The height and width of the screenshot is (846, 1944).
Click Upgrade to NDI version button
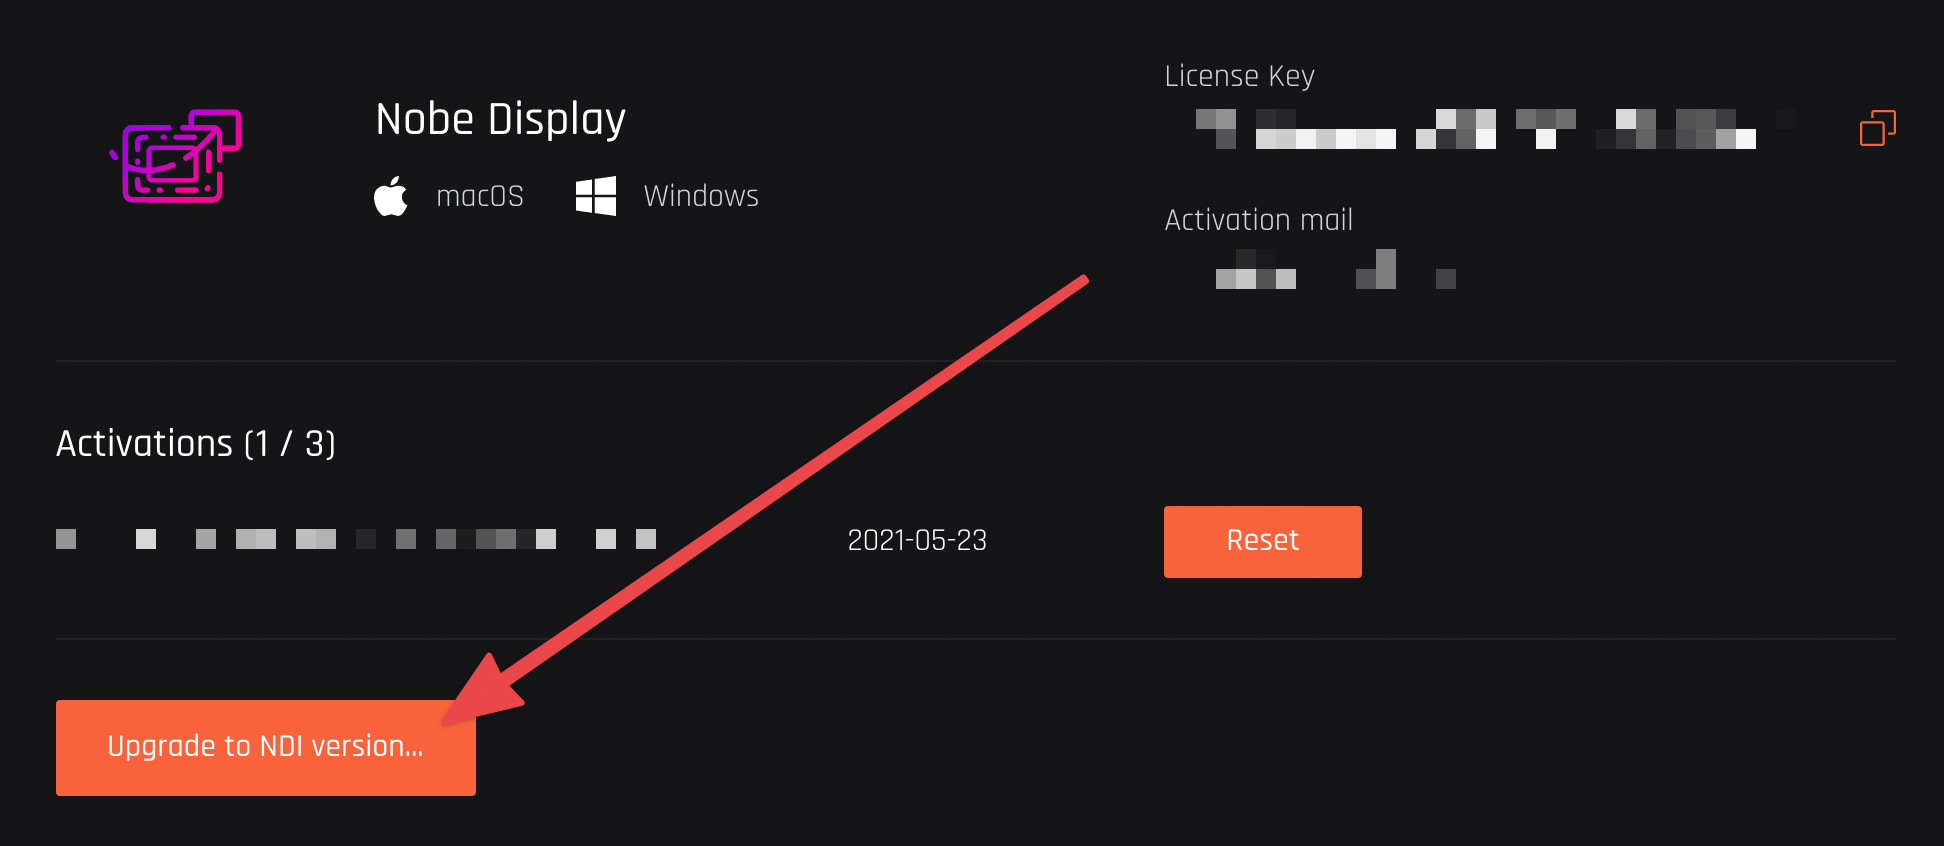point(266,747)
